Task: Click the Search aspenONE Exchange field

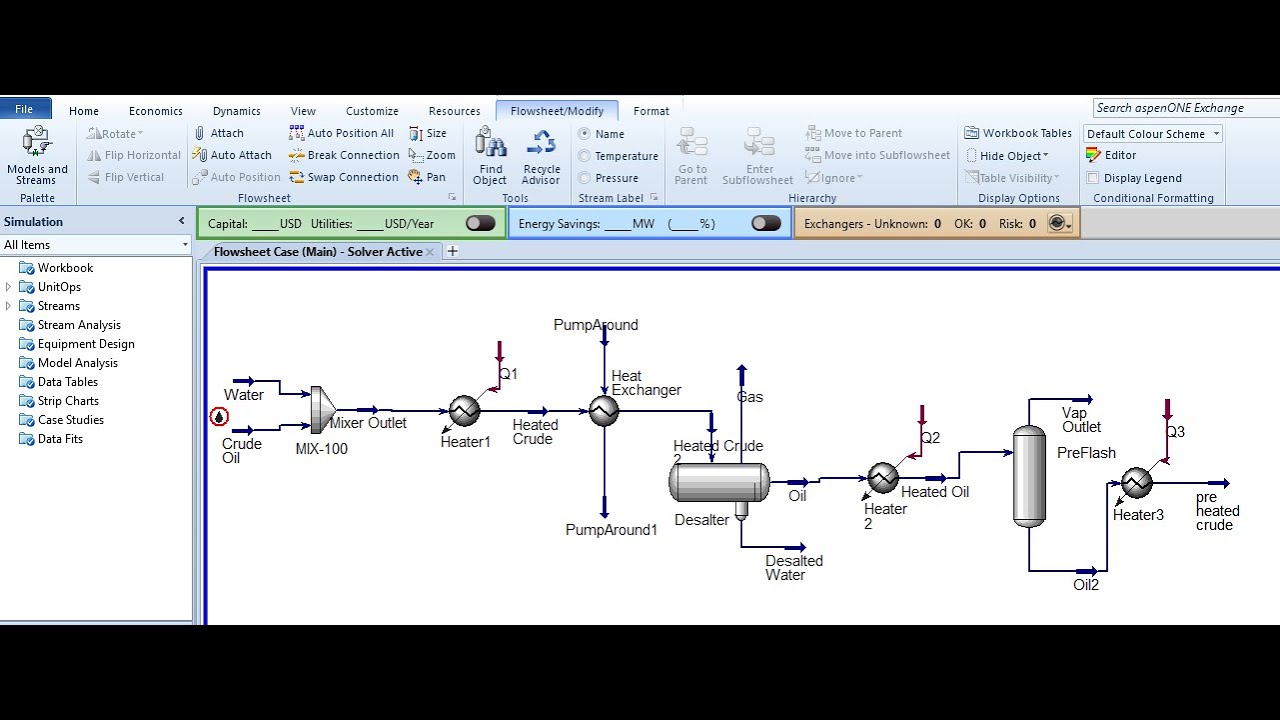Action: [x=1186, y=108]
